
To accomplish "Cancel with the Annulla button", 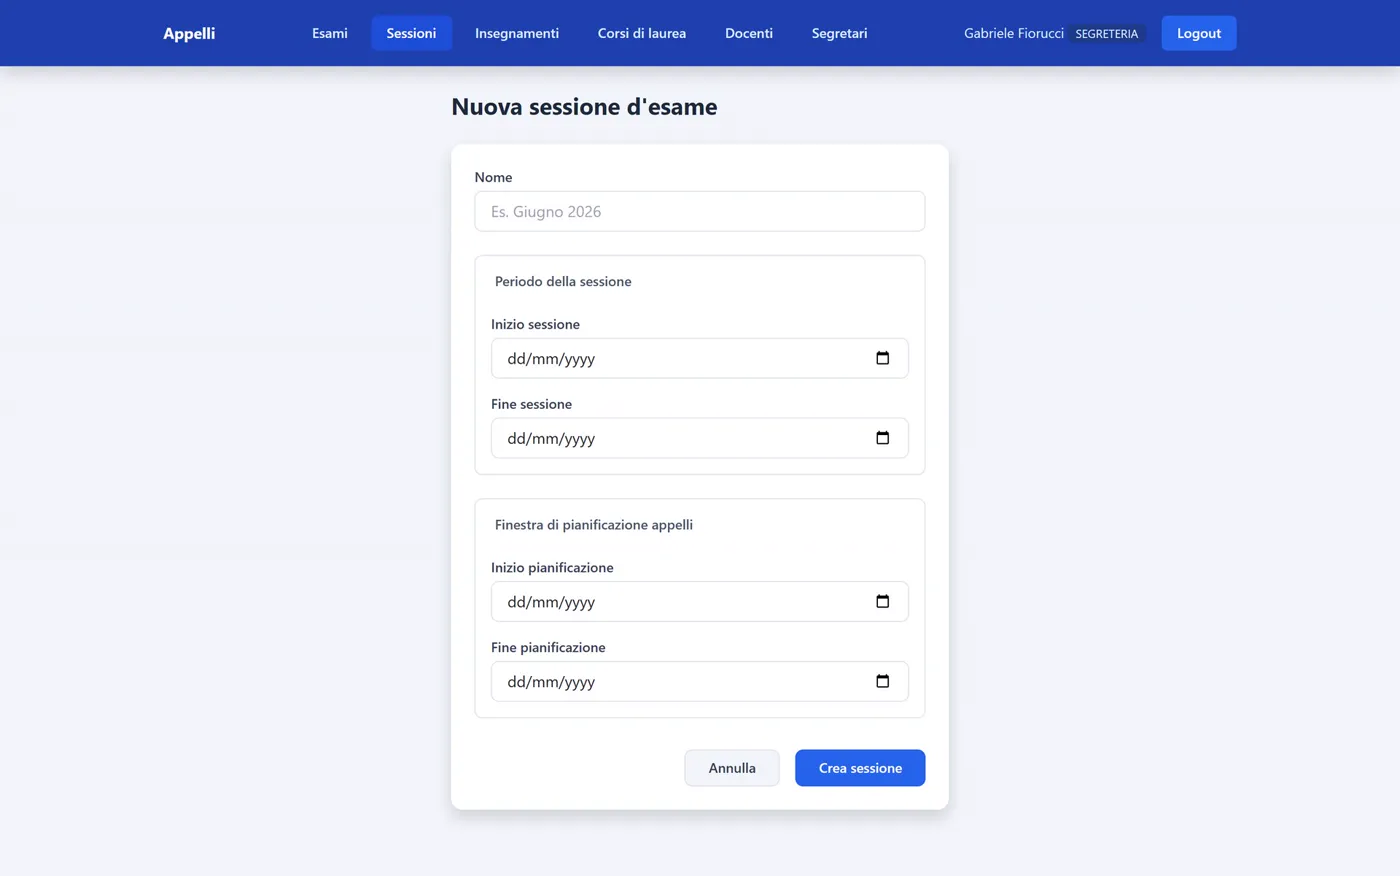I will tap(732, 768).
